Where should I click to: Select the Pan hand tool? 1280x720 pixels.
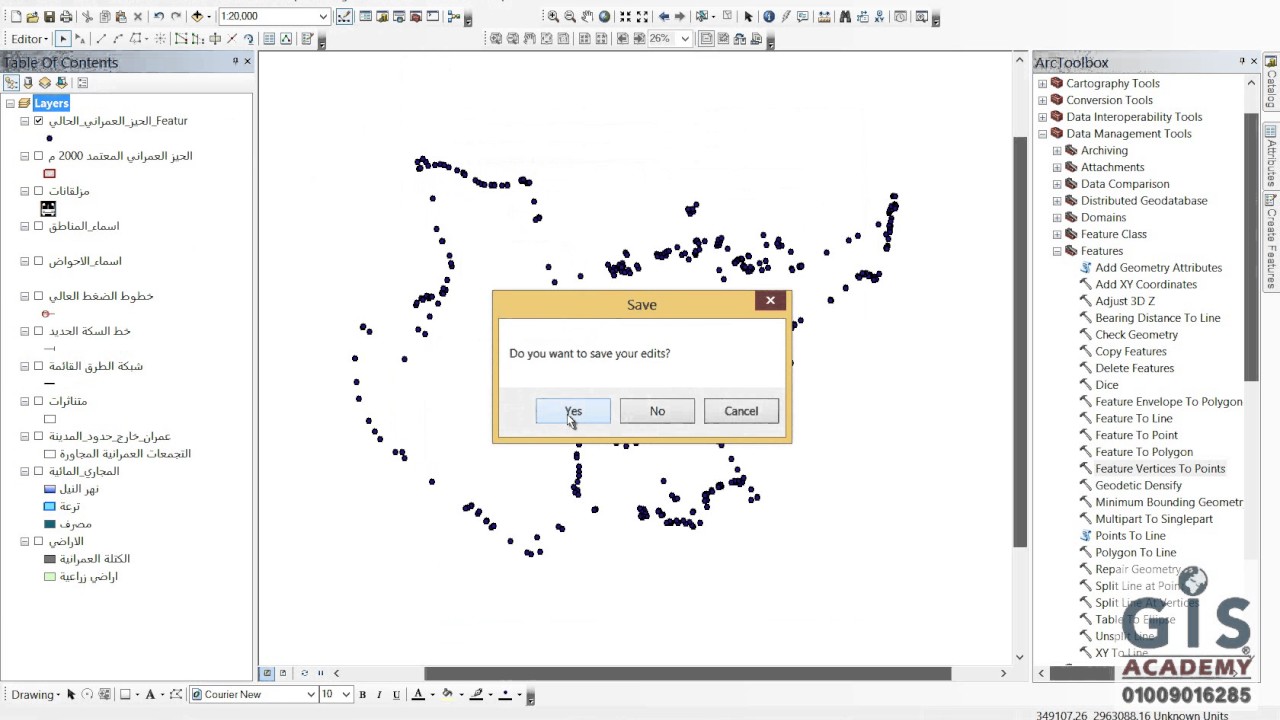pyautogui.click(x=587, y=17)
